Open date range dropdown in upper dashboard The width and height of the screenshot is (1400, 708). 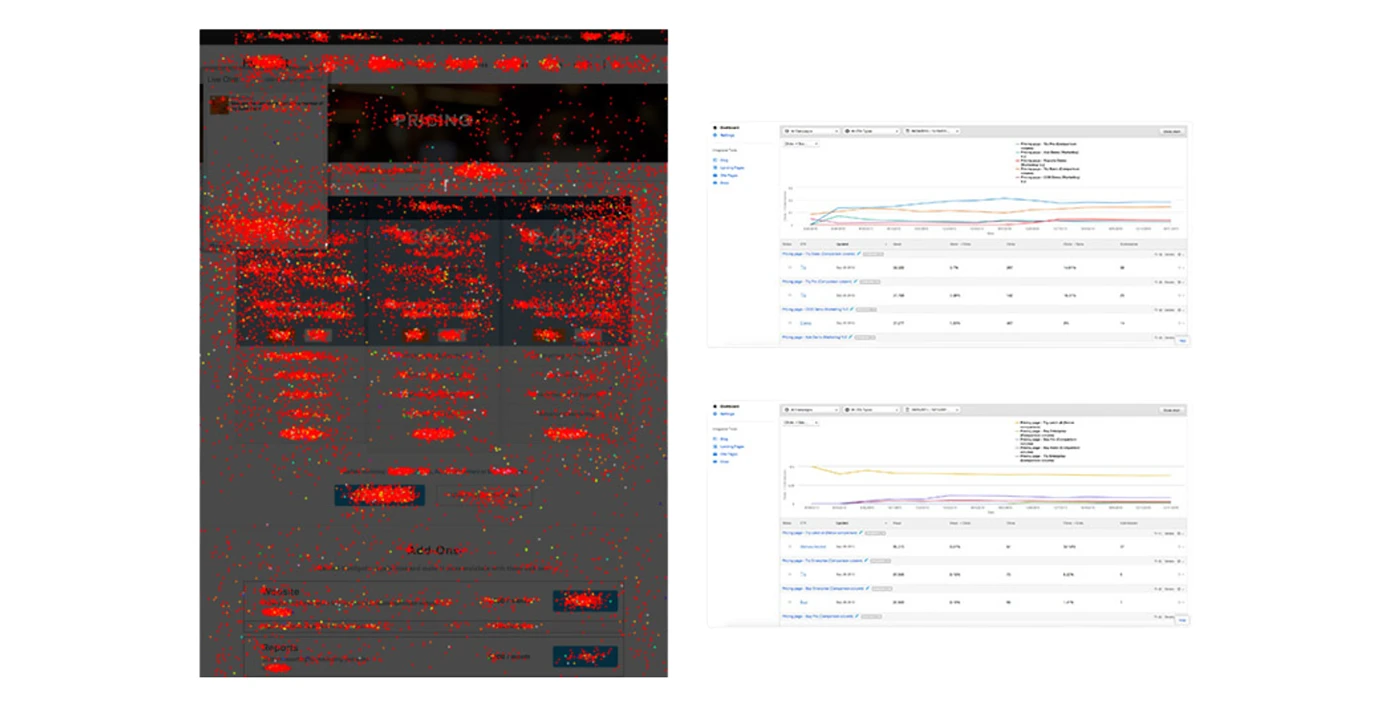932,131
